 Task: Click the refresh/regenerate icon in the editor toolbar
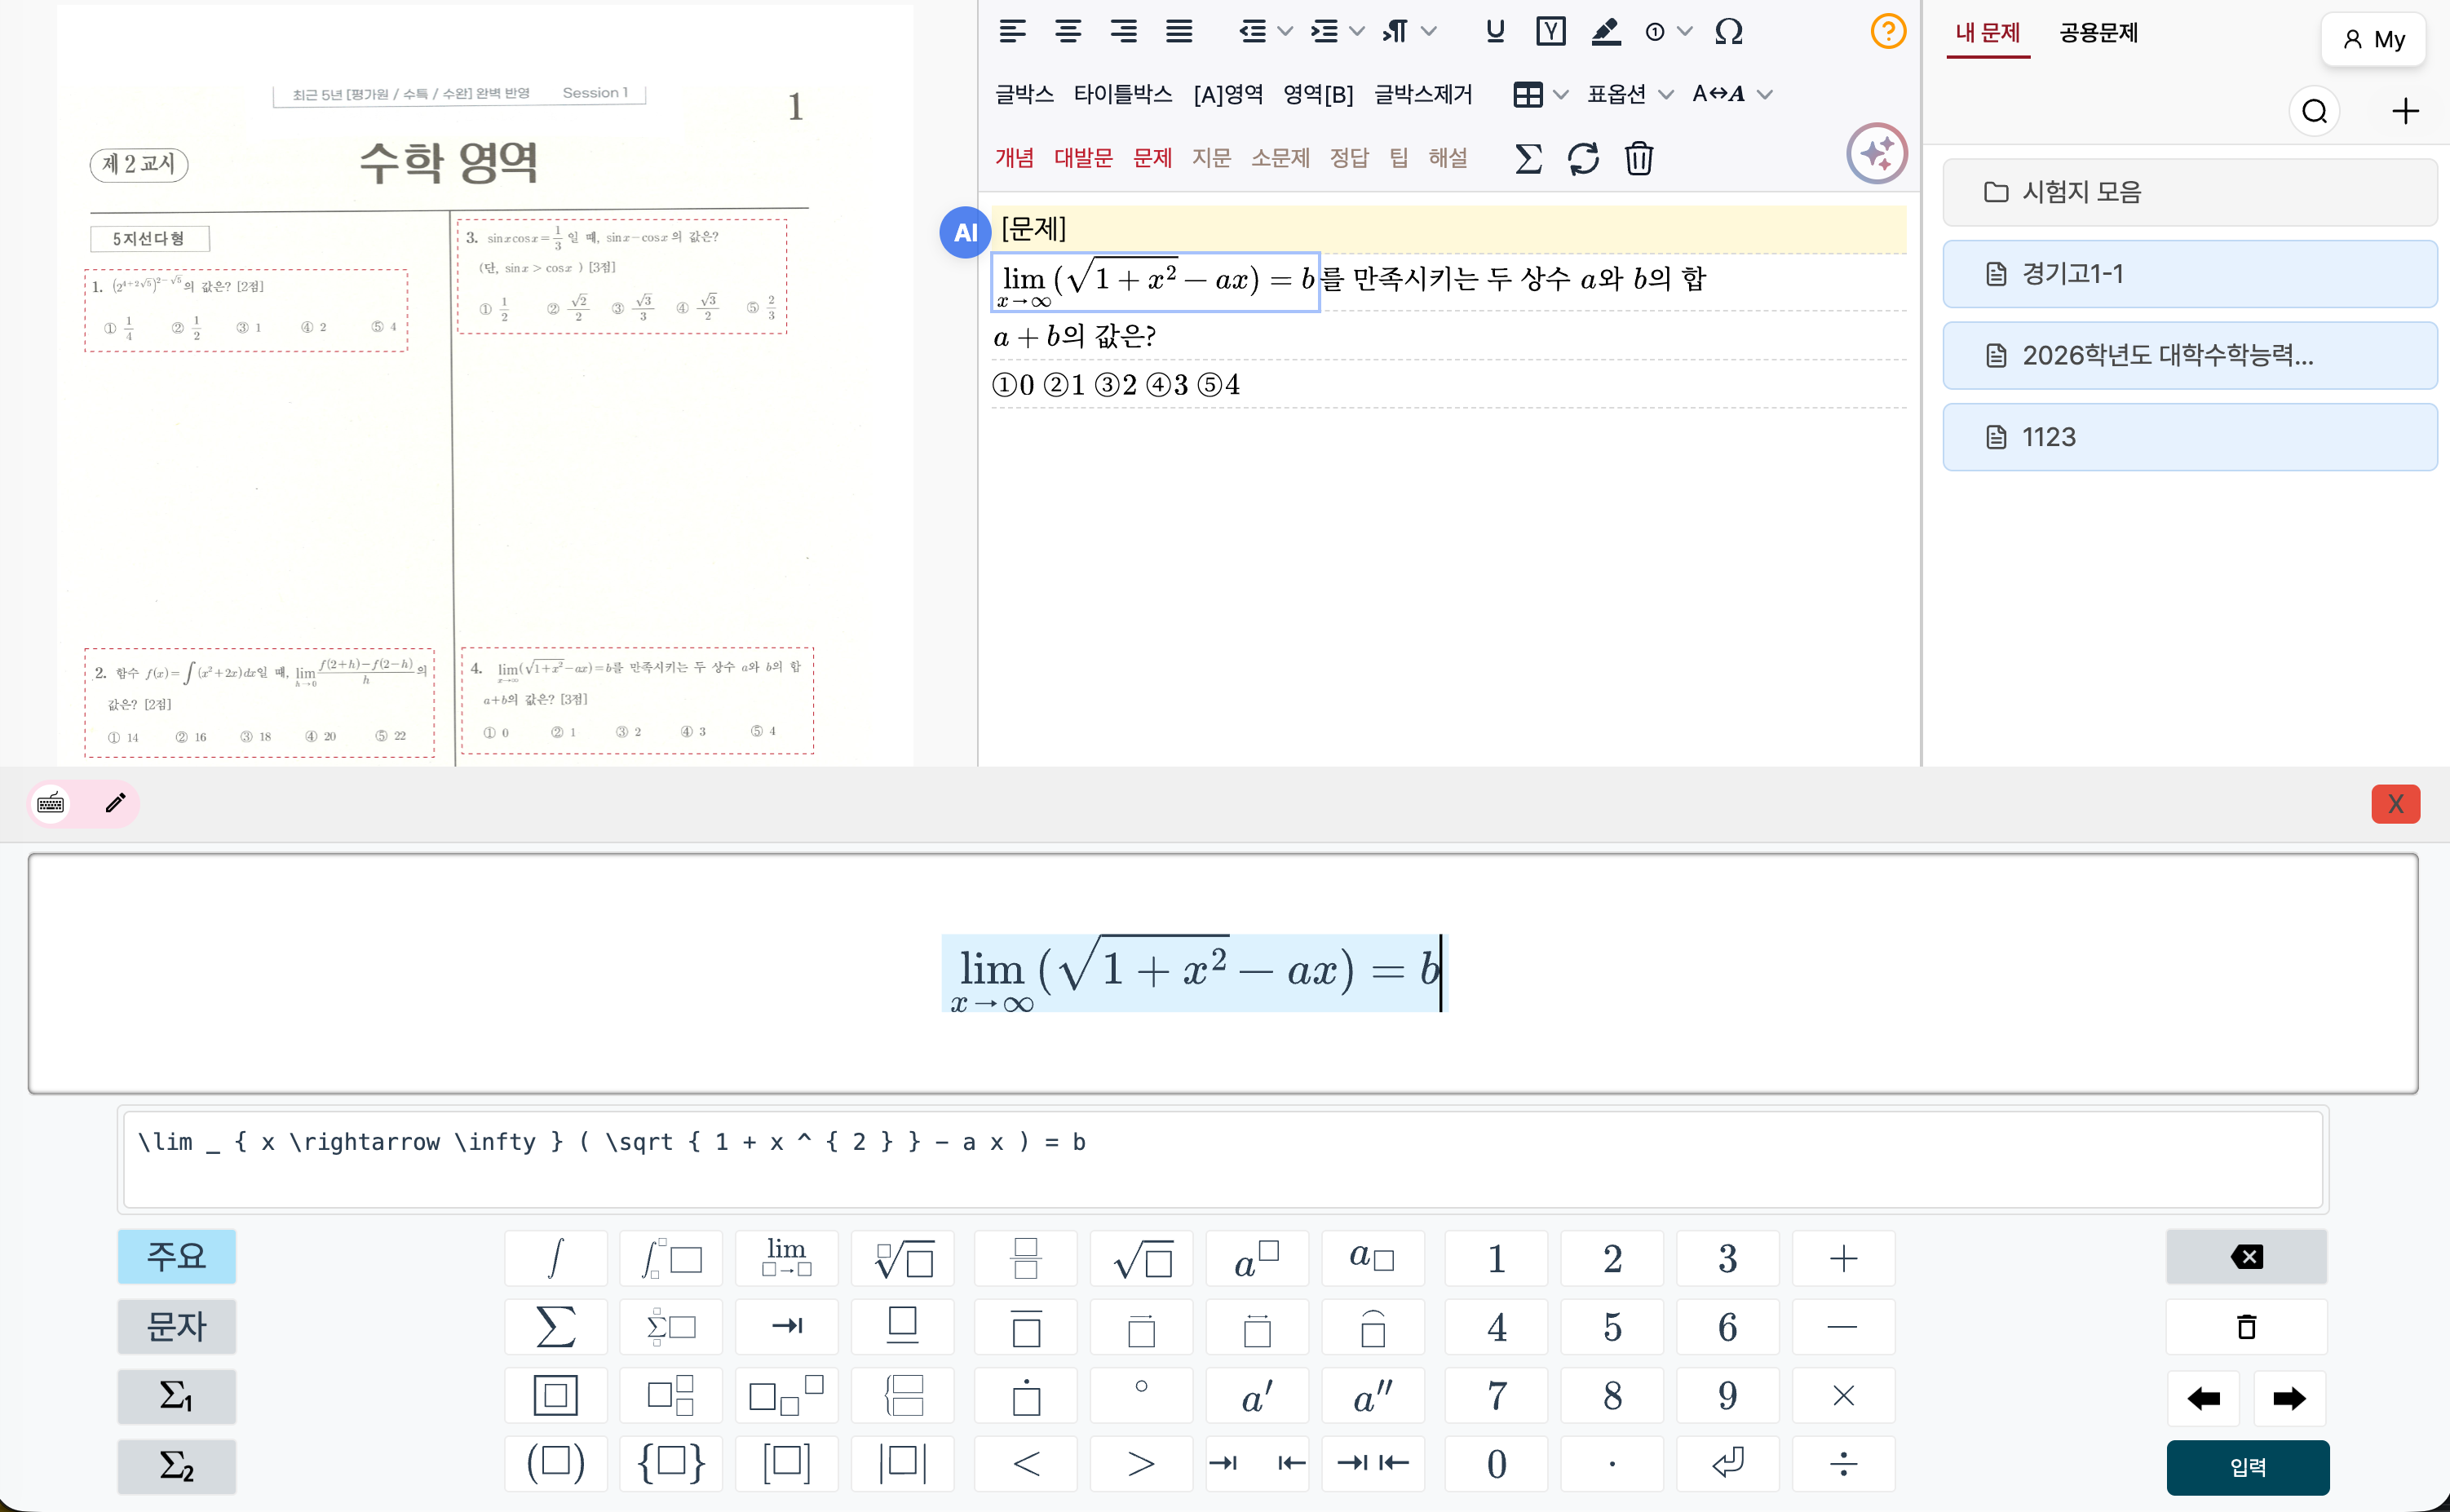coord(1583,157)
